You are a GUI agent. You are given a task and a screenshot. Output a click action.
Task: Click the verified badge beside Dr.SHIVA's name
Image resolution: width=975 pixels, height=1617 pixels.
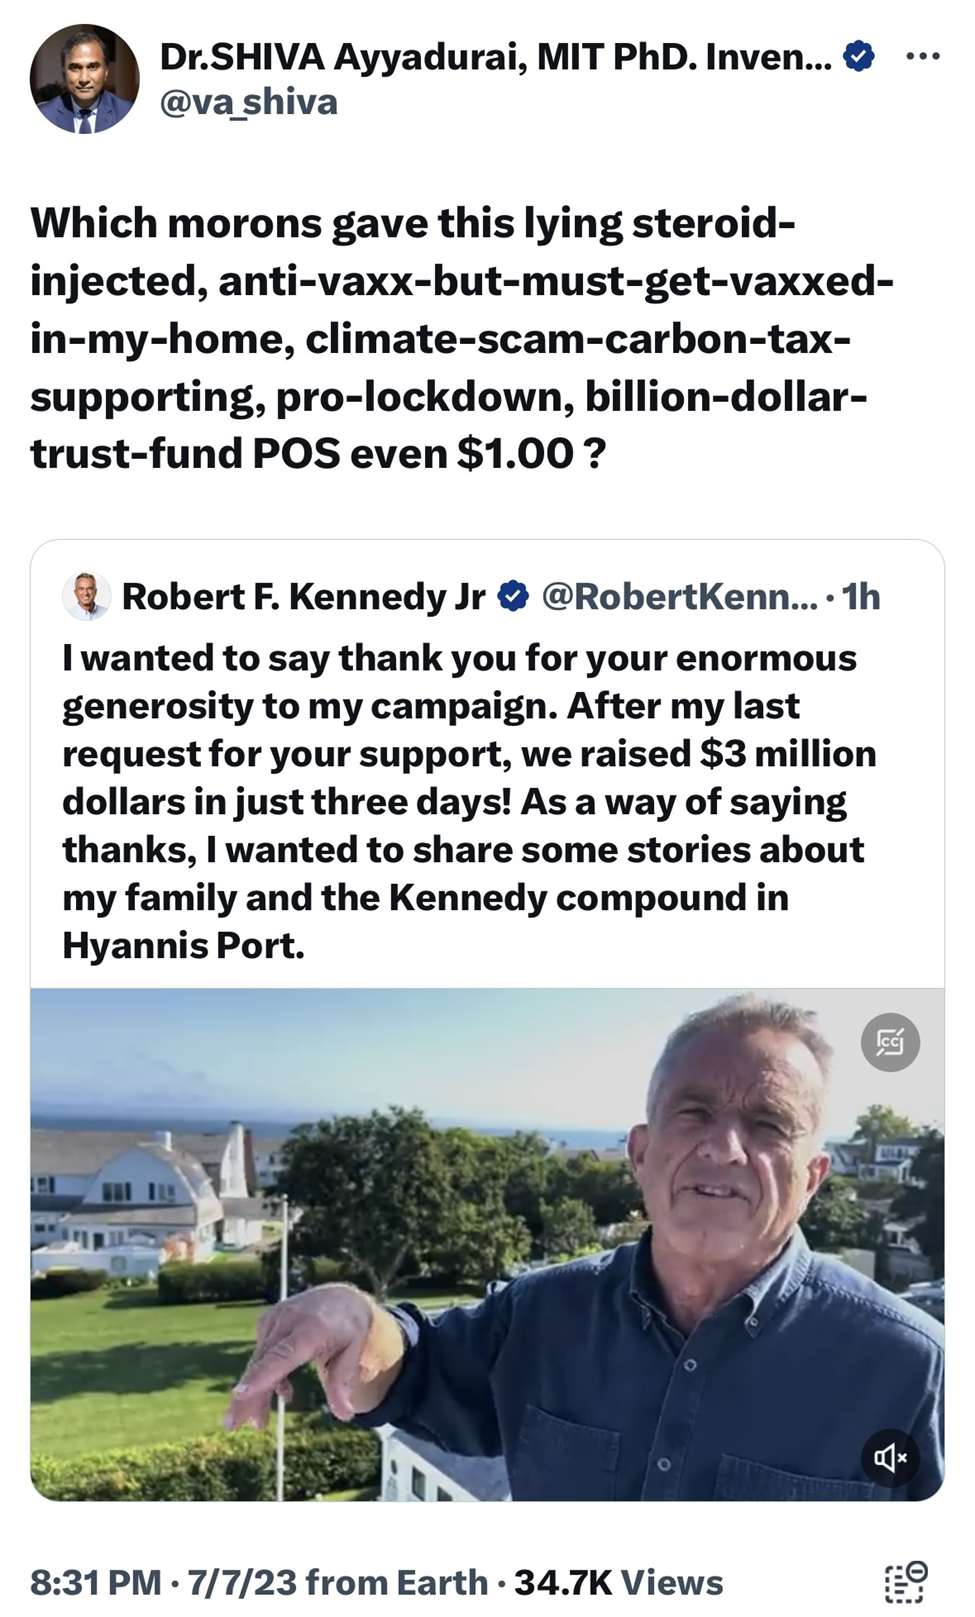857,58
